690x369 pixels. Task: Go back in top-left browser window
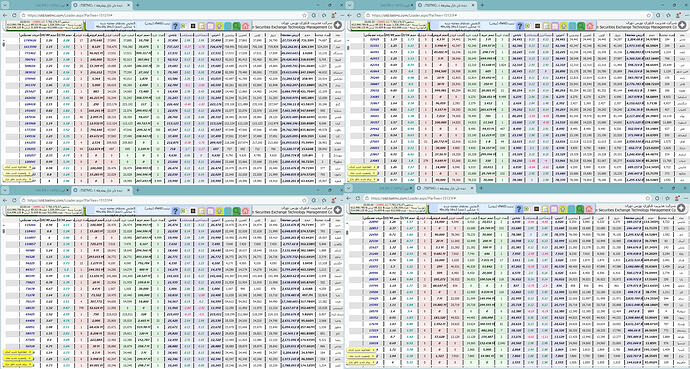[5, 15]
